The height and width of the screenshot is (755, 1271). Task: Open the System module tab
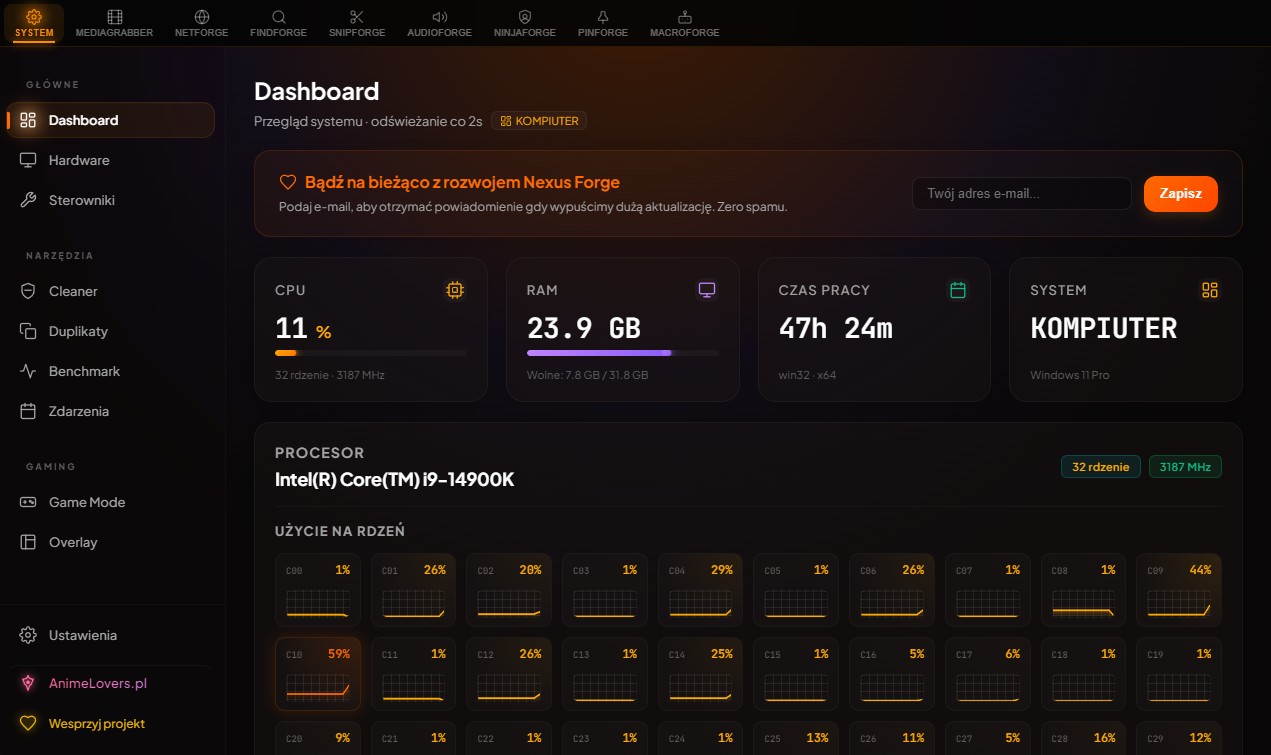(34, 23)
